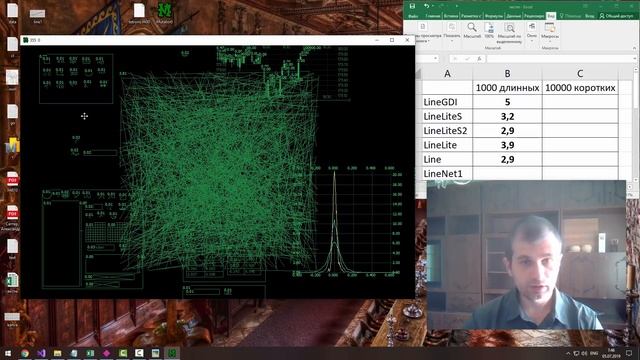Click the active green app icon in taskbar
Image resolution: width=640 pixels, height=360 pixels.
point(172,353)
